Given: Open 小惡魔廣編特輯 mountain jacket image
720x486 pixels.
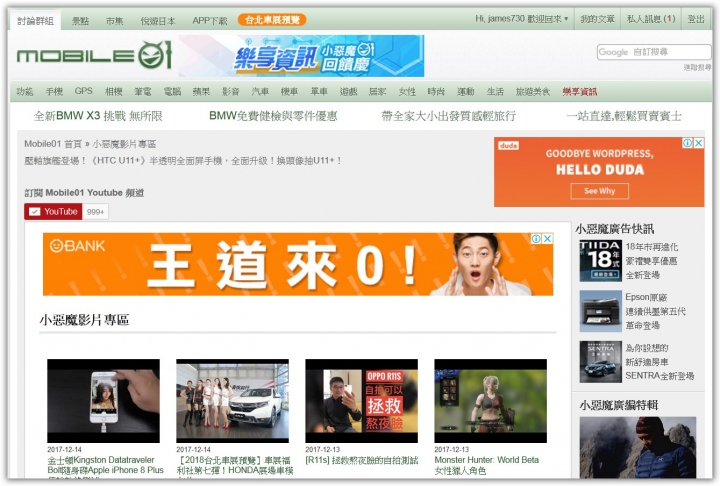Looking at the screenshot, I should point(638,447).
